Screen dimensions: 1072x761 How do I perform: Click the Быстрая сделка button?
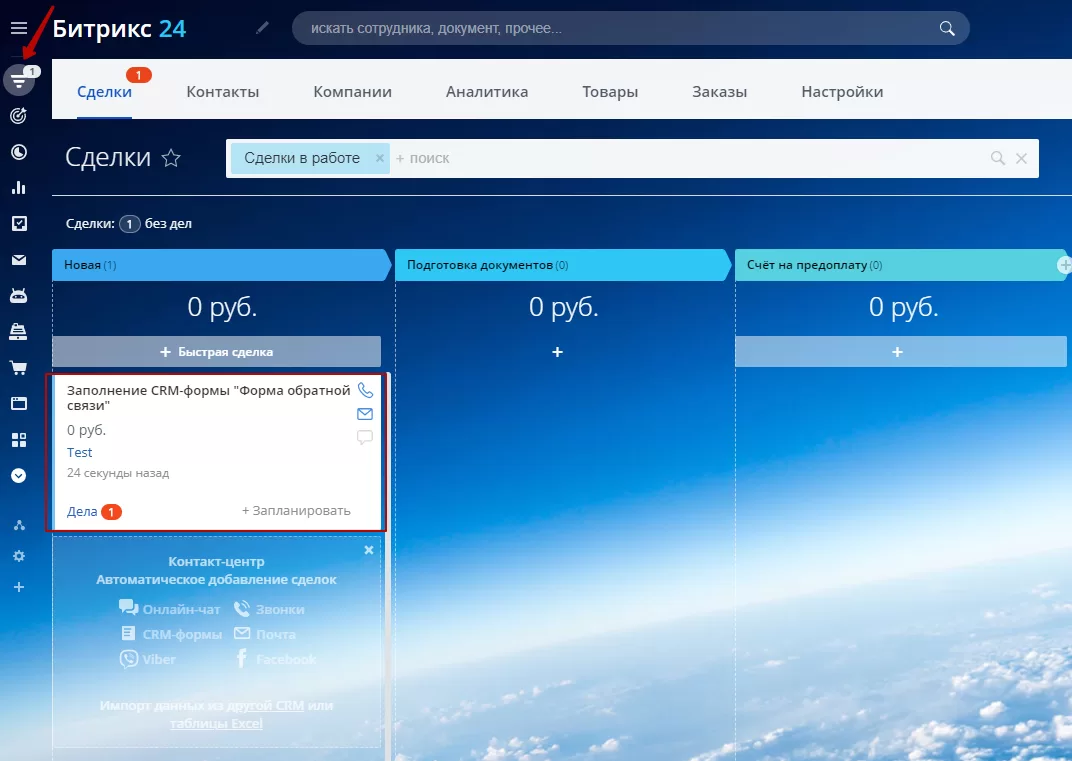point(217,351)
